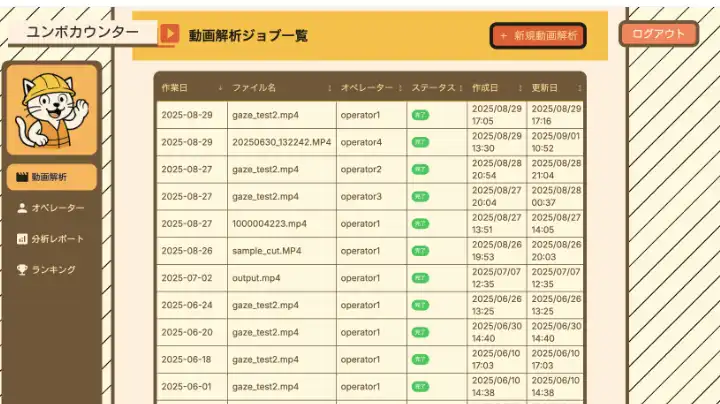Click the orange play icon beside the page title
The height and width of the screenshot is (404, 720).
coord(170,34)
